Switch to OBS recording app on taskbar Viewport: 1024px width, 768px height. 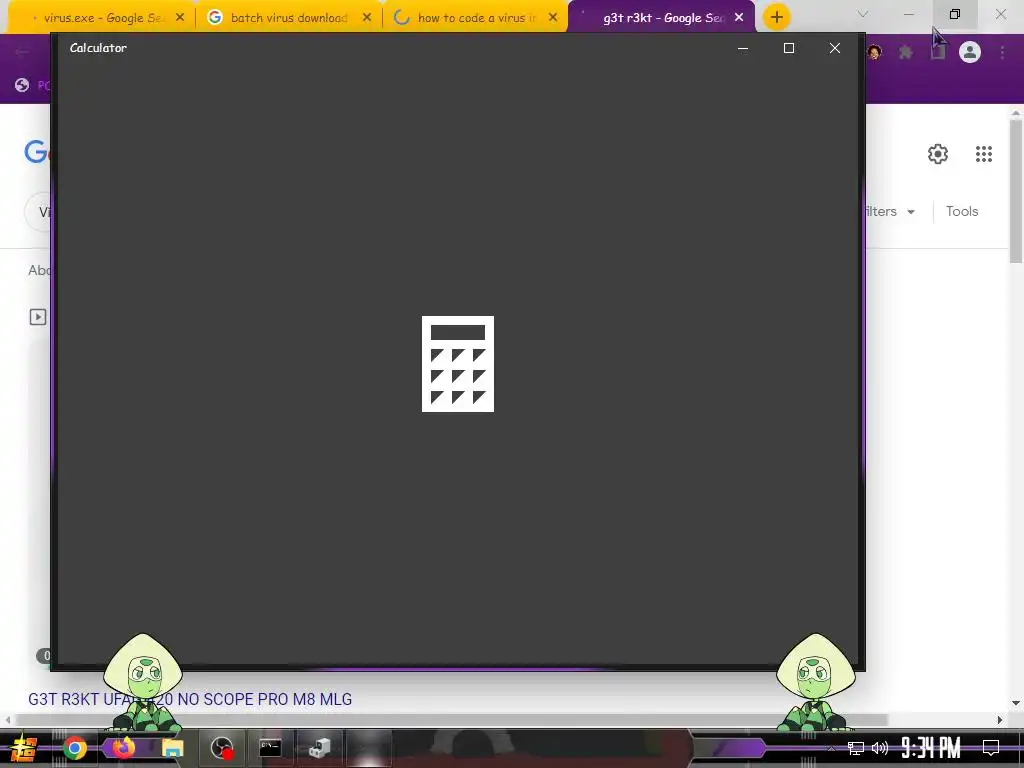pyautogui.click(x=221, y=748)
